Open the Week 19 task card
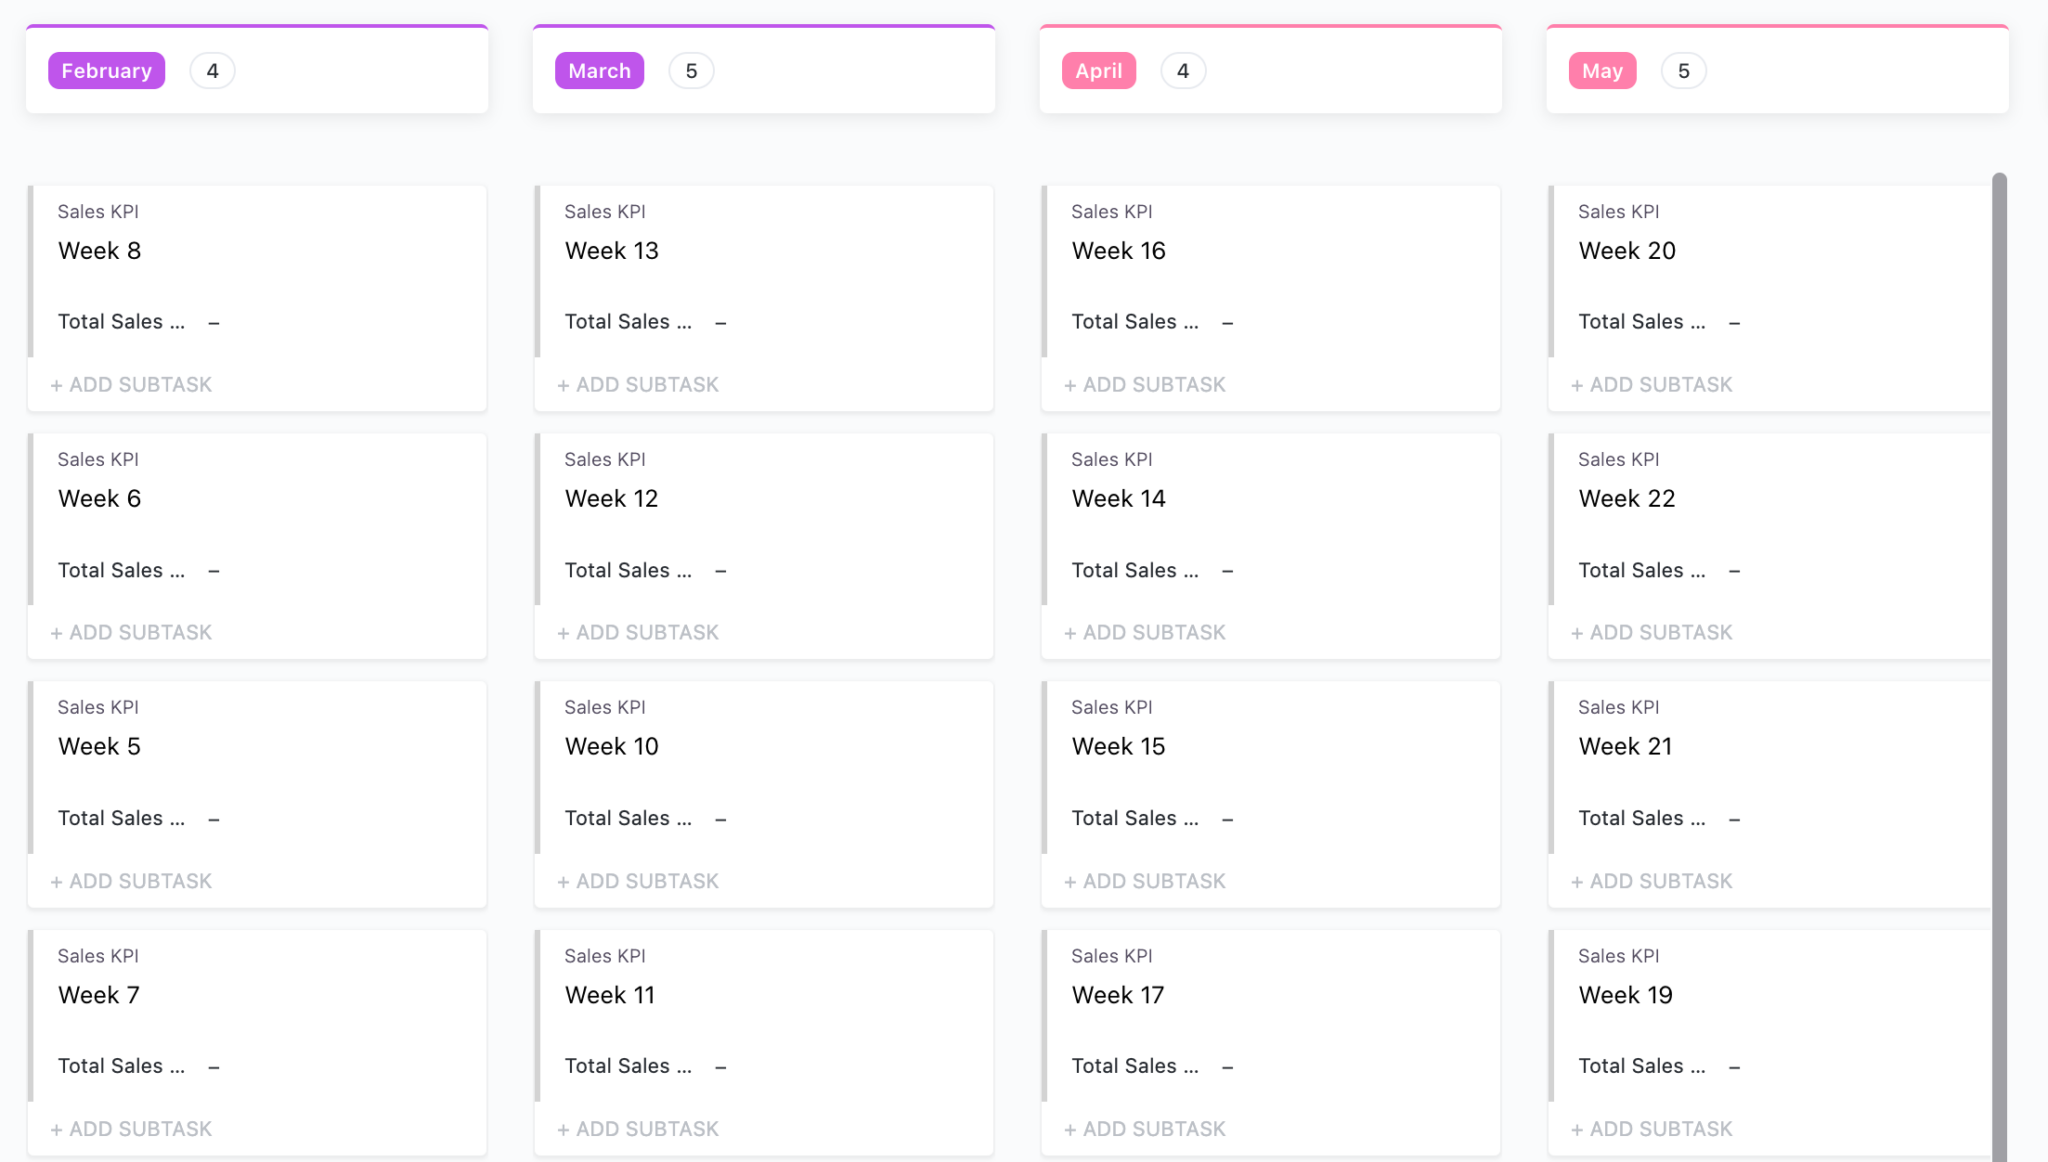This screenshot has height=1162, width=2048. tap(1625, 995)
